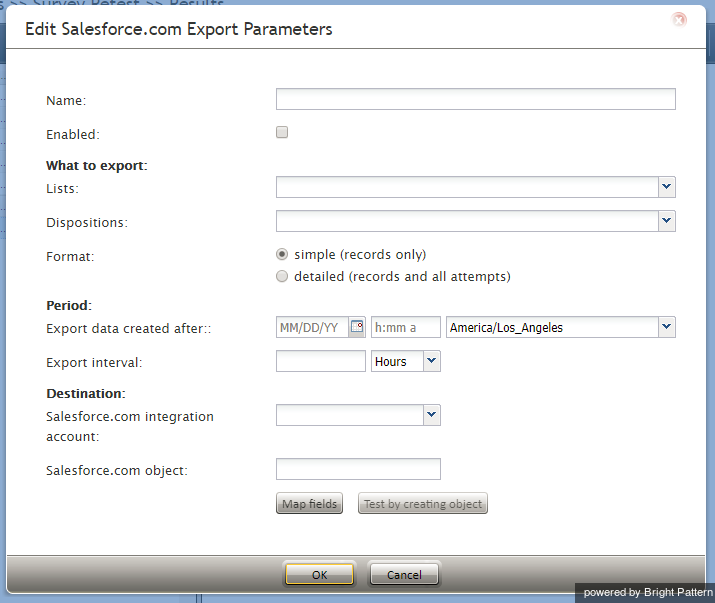Image resolution: width=715 pixels, height=603 pixels.
Task: Open the calendar date picker icon
Action: (x=357, y=327)
